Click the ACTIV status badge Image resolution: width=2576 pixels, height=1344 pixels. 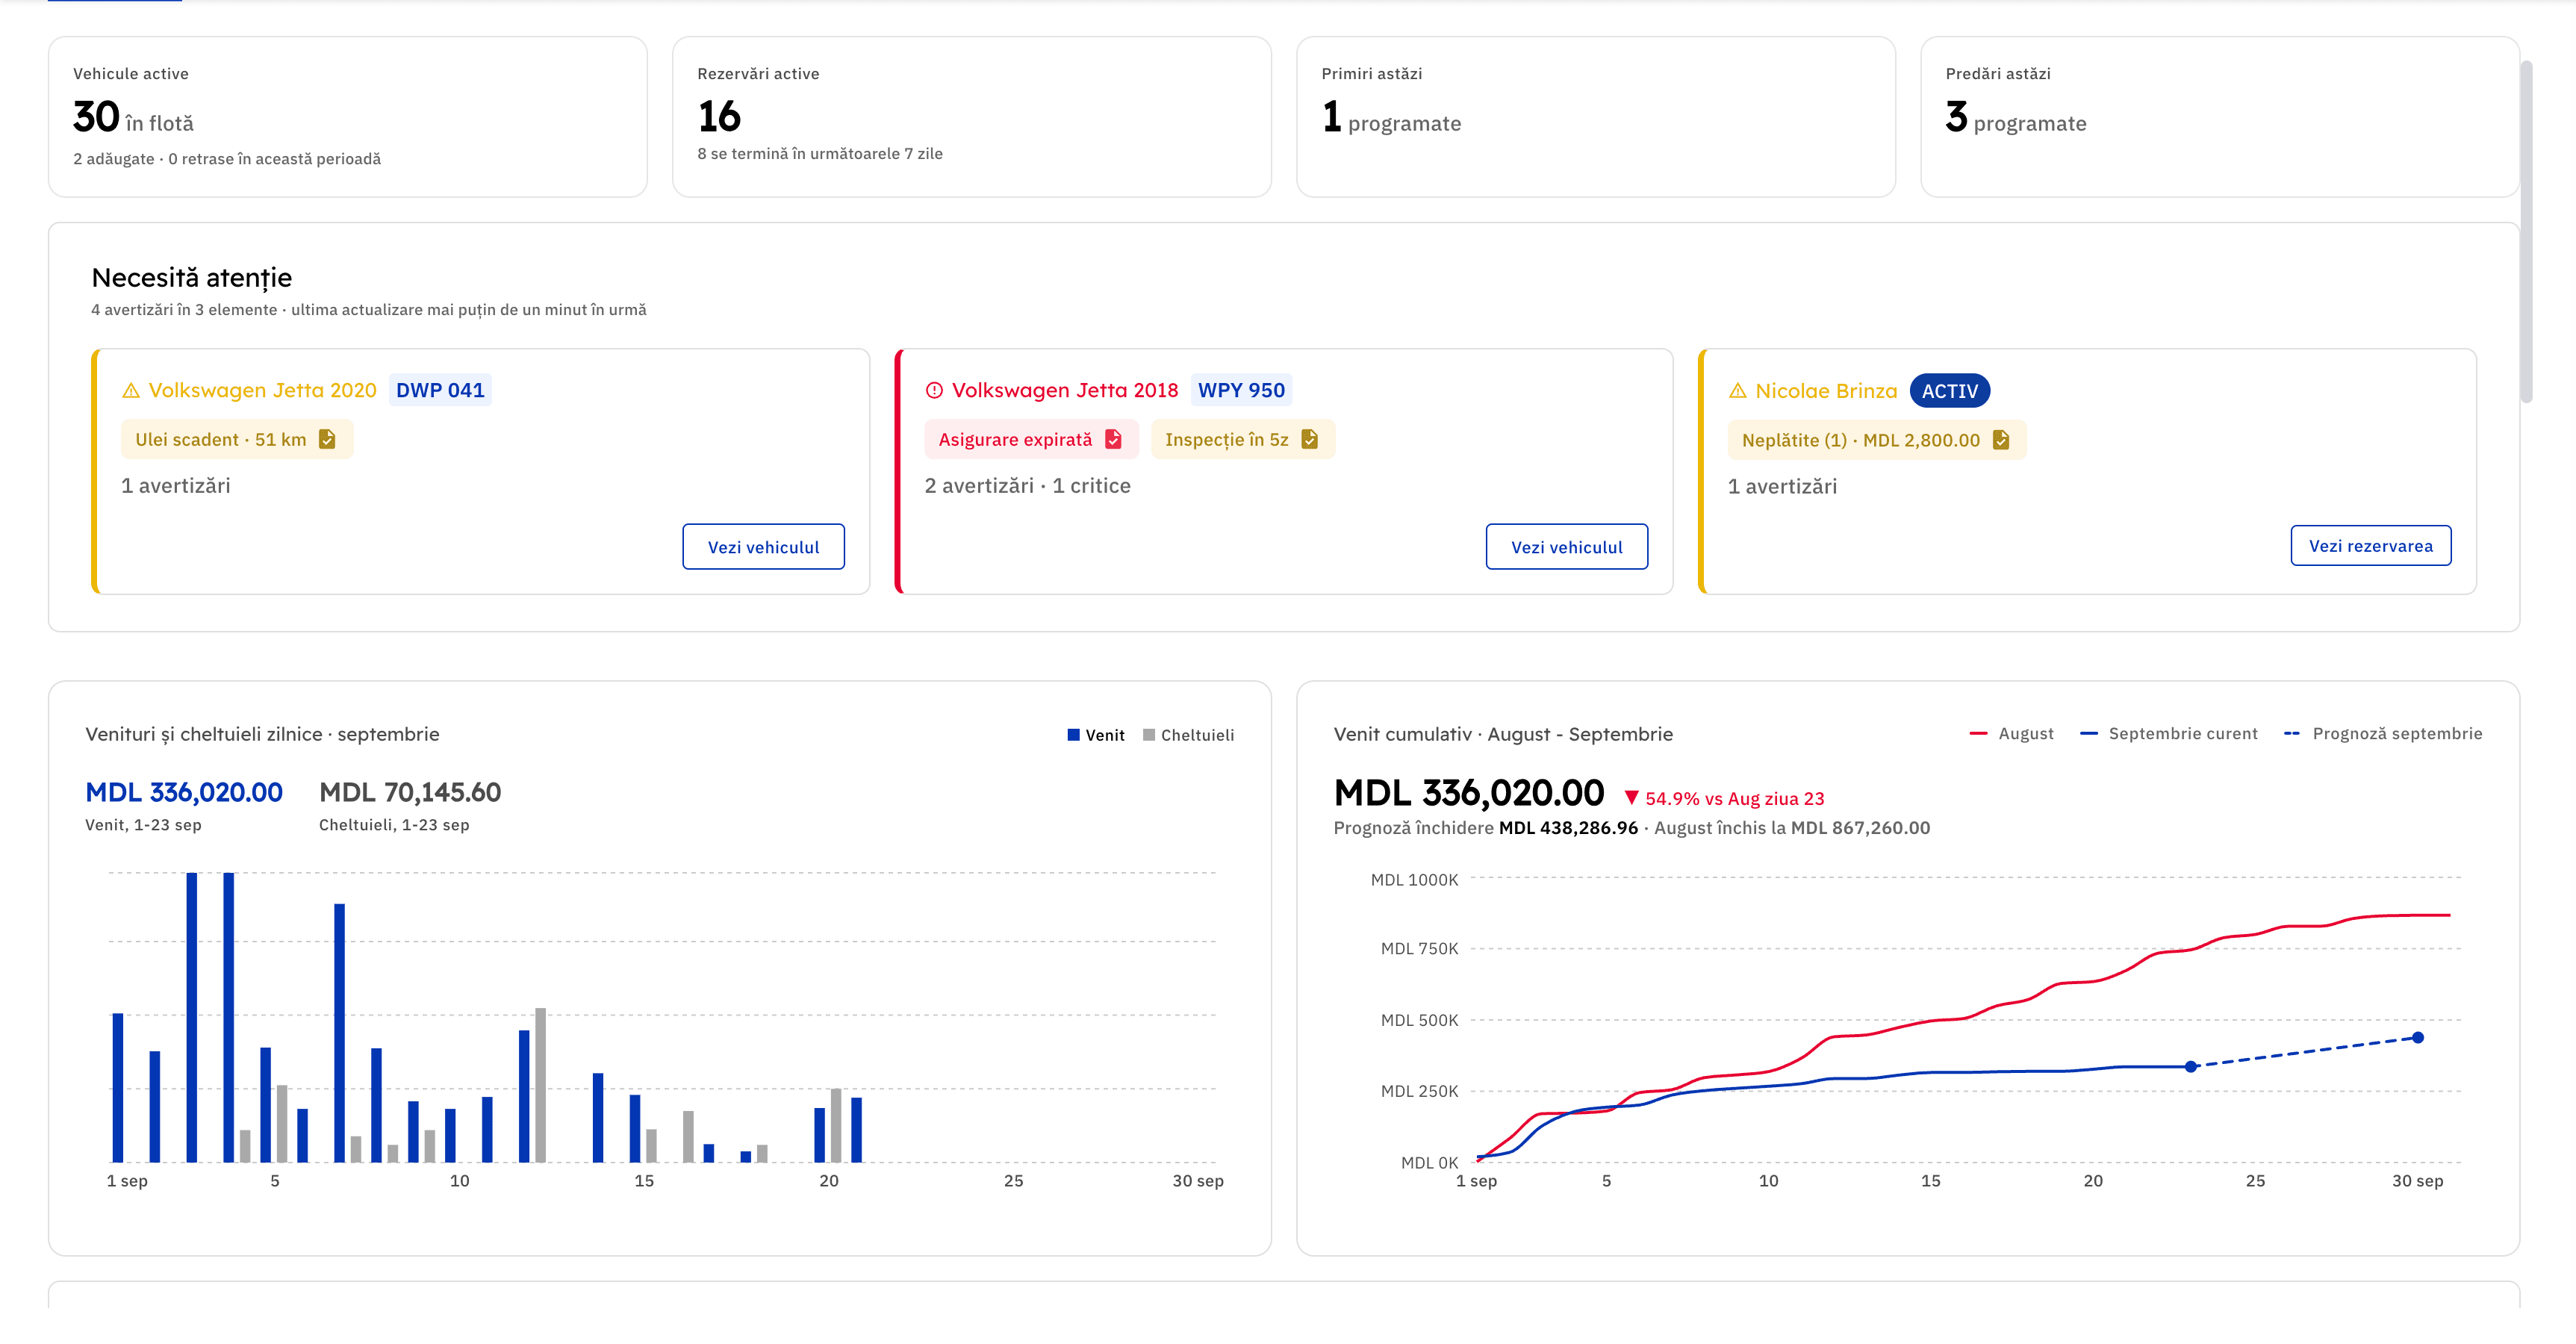[1950, 391]
